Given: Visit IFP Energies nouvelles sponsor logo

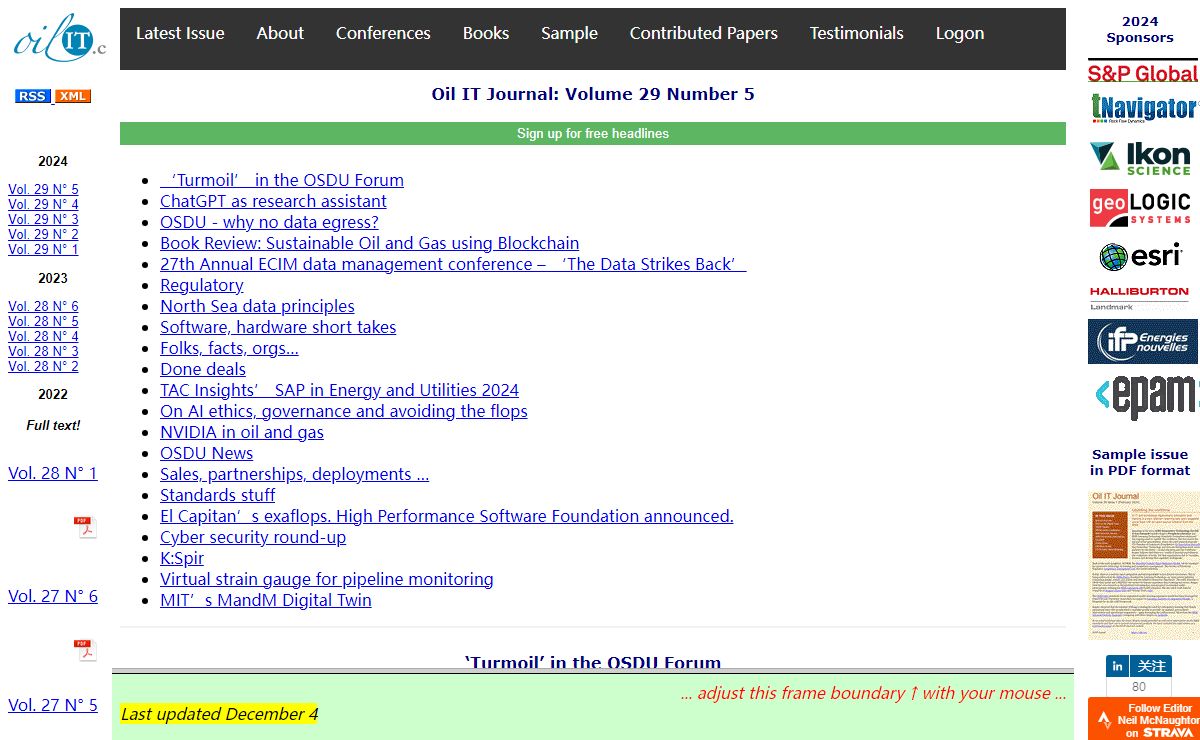Looking at the screenshot, I should click(x=1143, y=342).
